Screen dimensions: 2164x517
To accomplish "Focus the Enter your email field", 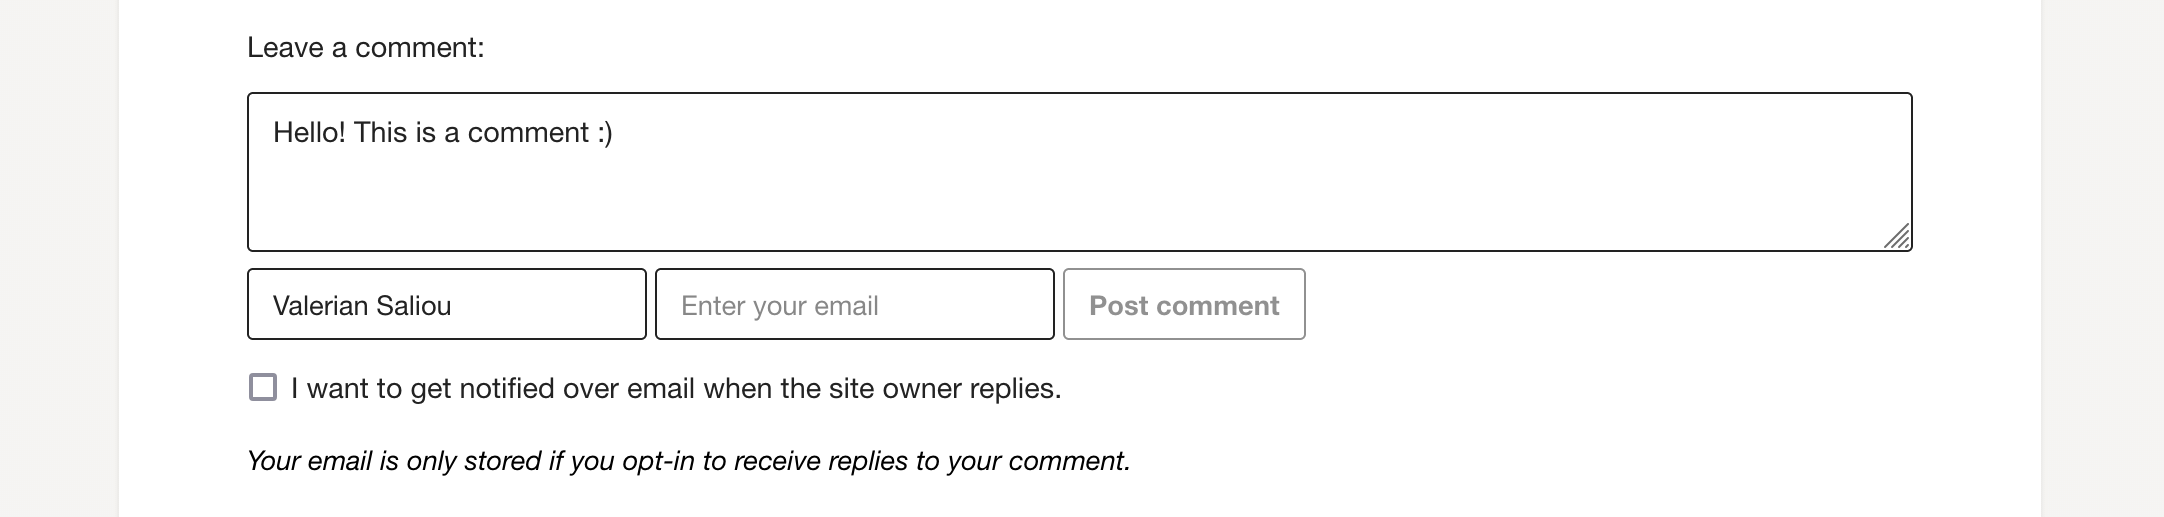I will coord(854,305).
